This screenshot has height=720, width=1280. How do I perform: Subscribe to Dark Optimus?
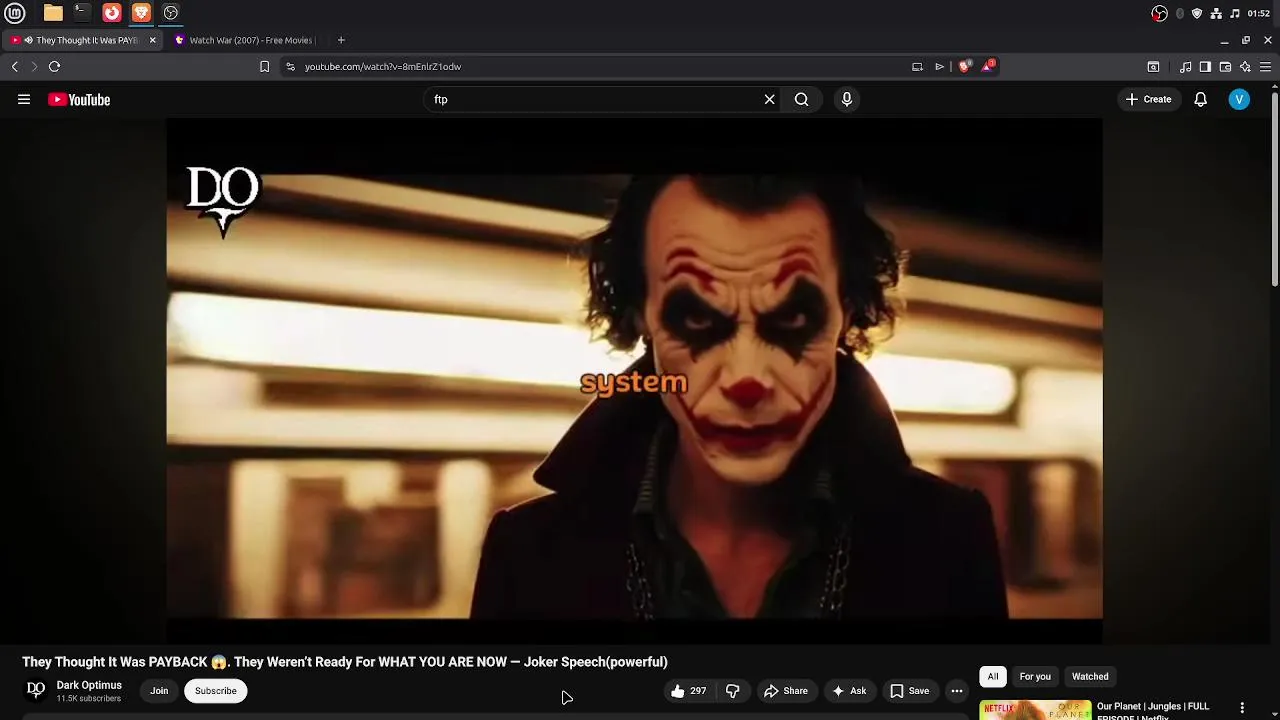215,691
